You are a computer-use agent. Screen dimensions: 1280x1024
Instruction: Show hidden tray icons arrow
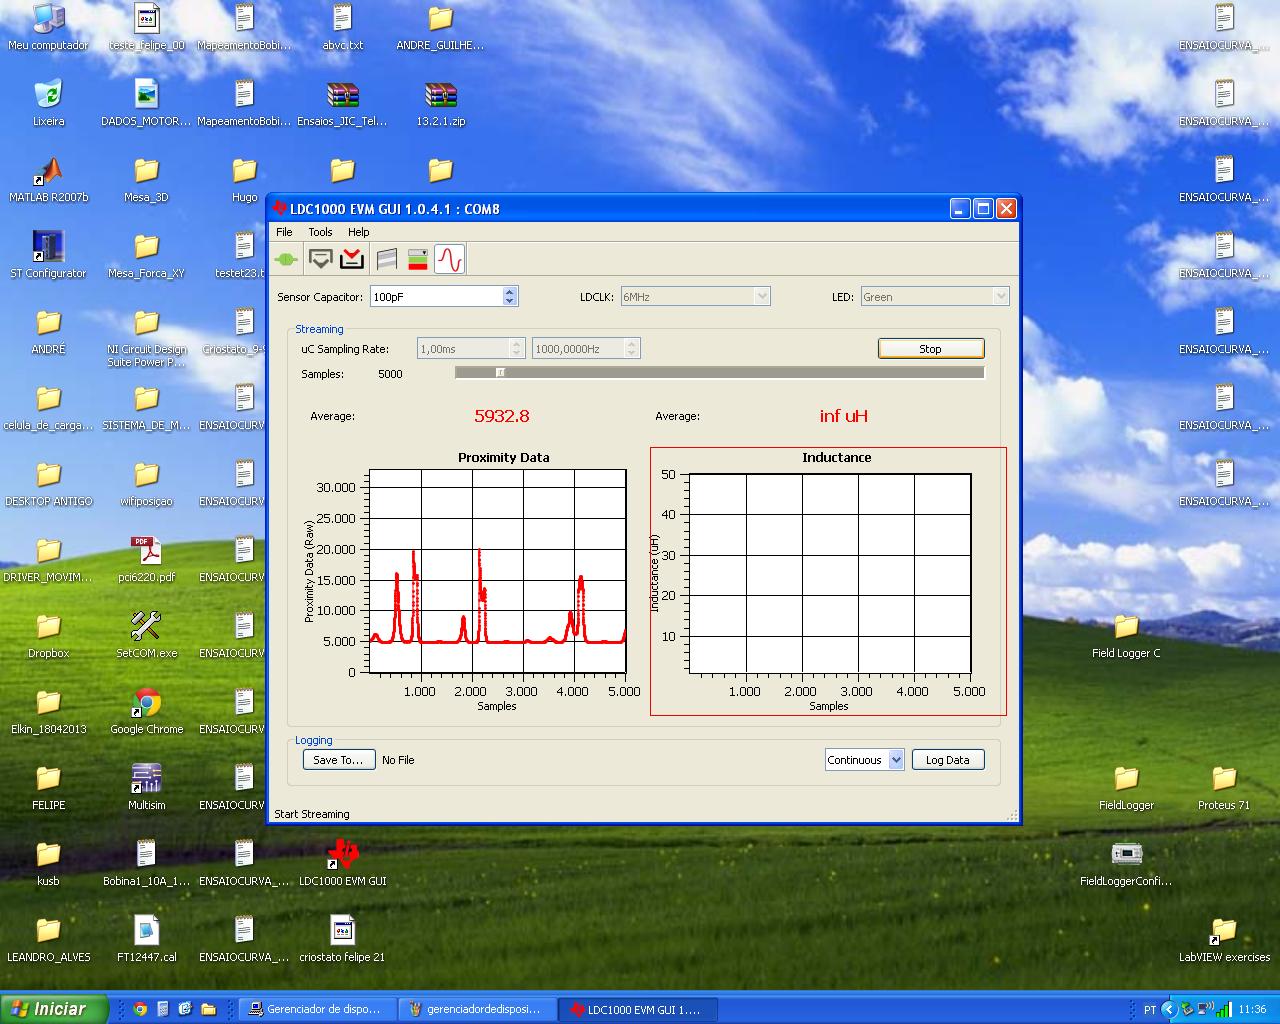coord(1168,1009)
